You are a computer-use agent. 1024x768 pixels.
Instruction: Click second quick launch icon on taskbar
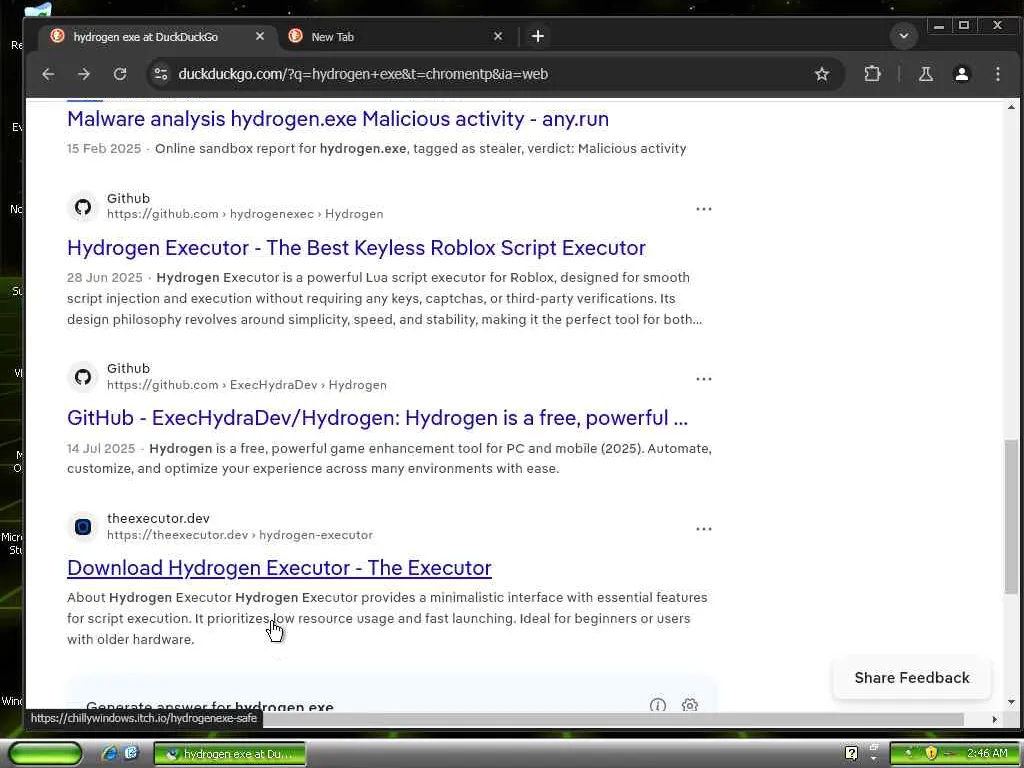point(131,754)
